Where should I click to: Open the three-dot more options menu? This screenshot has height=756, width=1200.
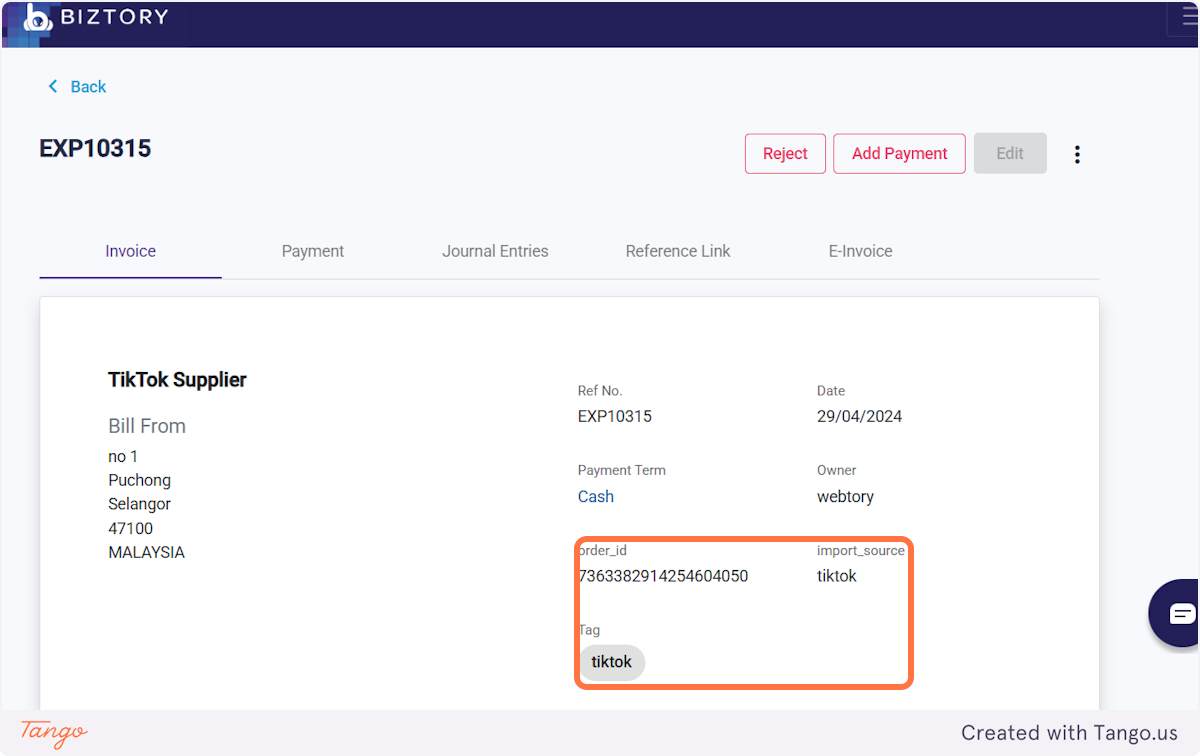point(1077,154)
